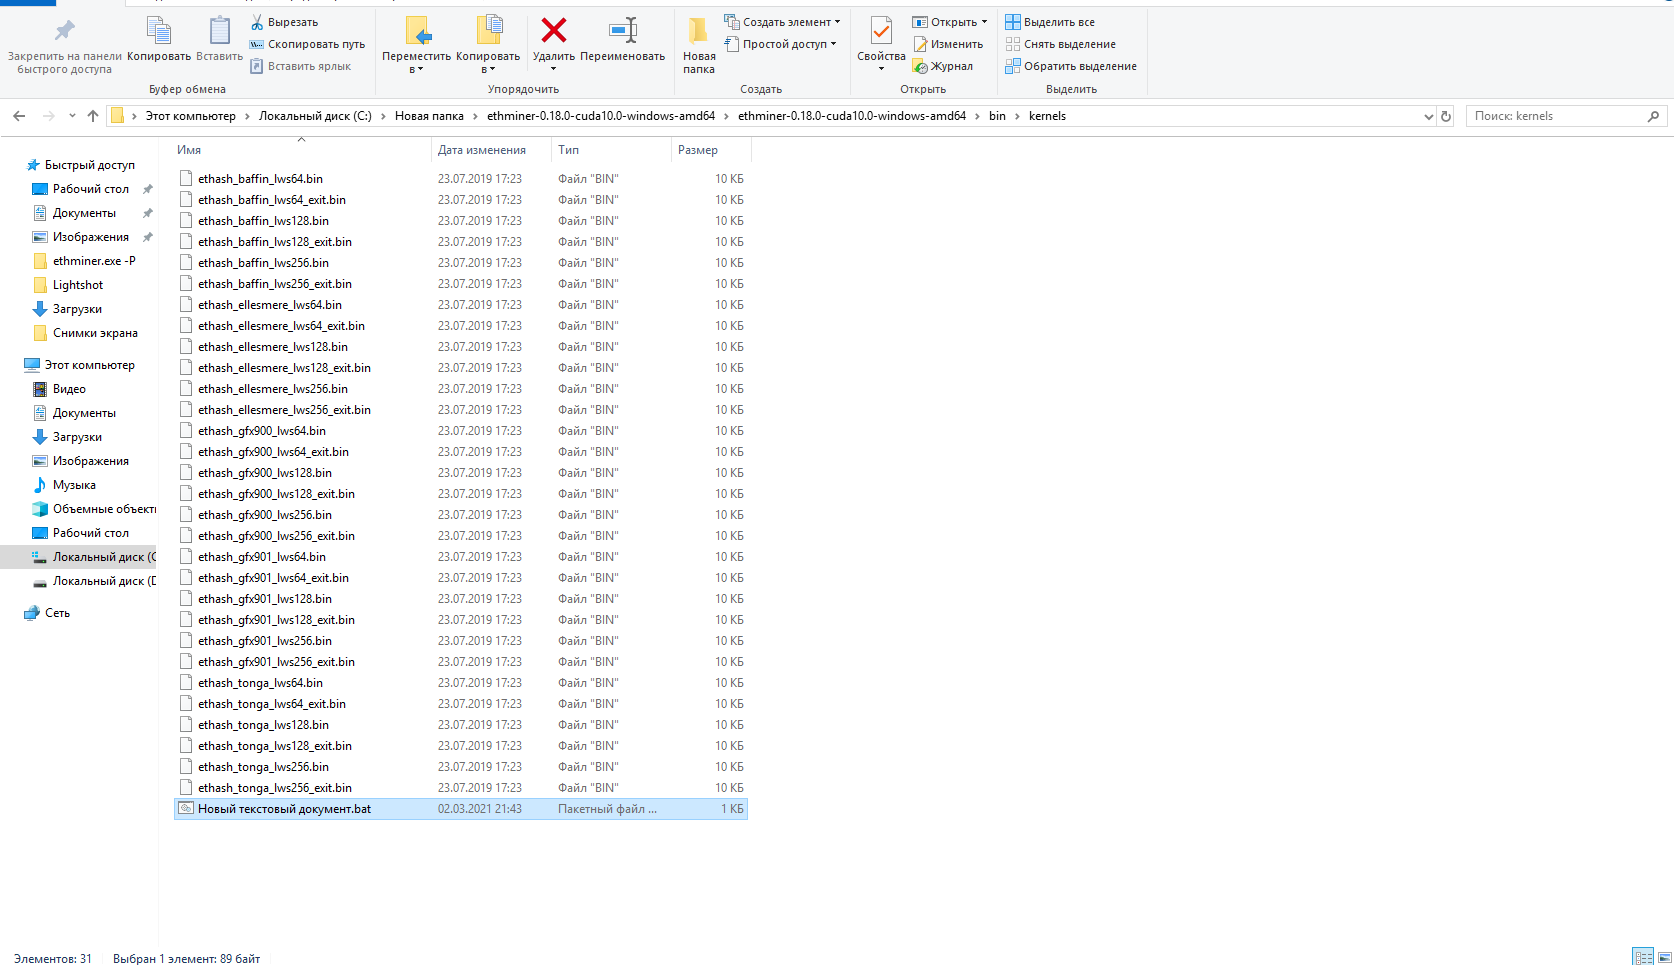Click Cut (Вырезать) scissors icon
Viewport: 1674px width, 965px height.
pos(257,22)
